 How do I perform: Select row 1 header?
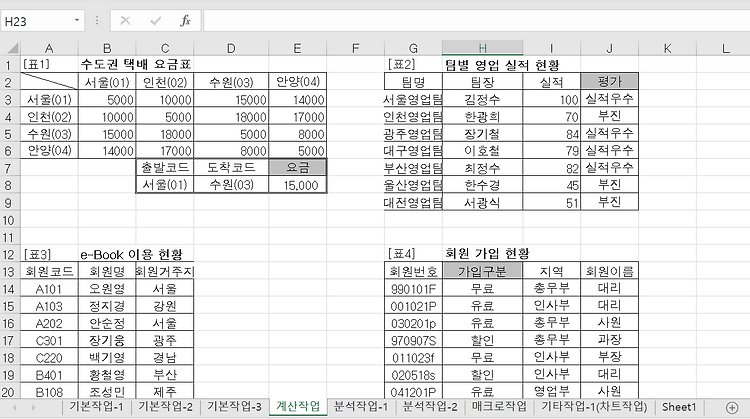coord(10,65)
